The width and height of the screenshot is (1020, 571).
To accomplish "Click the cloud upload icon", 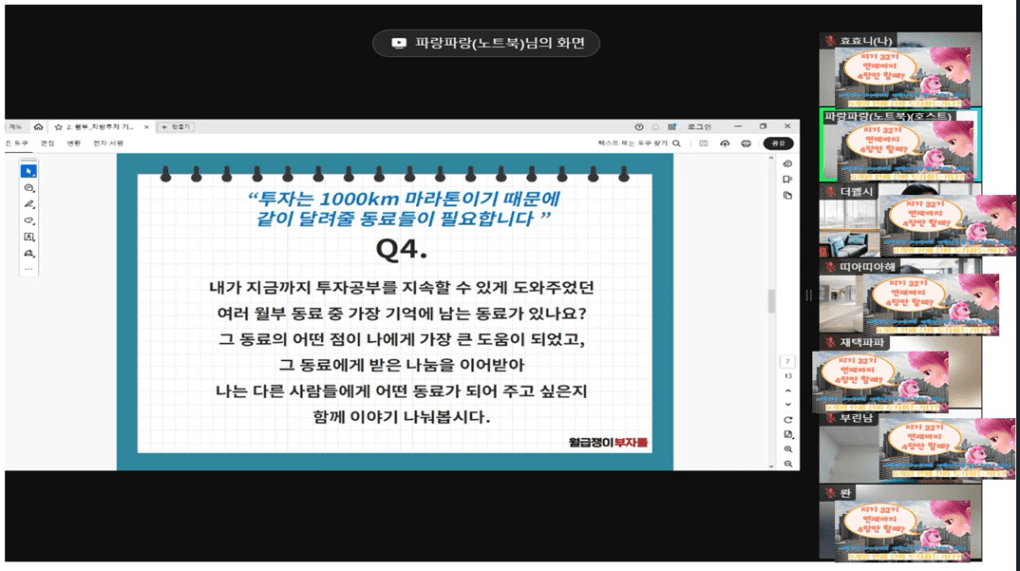I will tap(725, 143).
